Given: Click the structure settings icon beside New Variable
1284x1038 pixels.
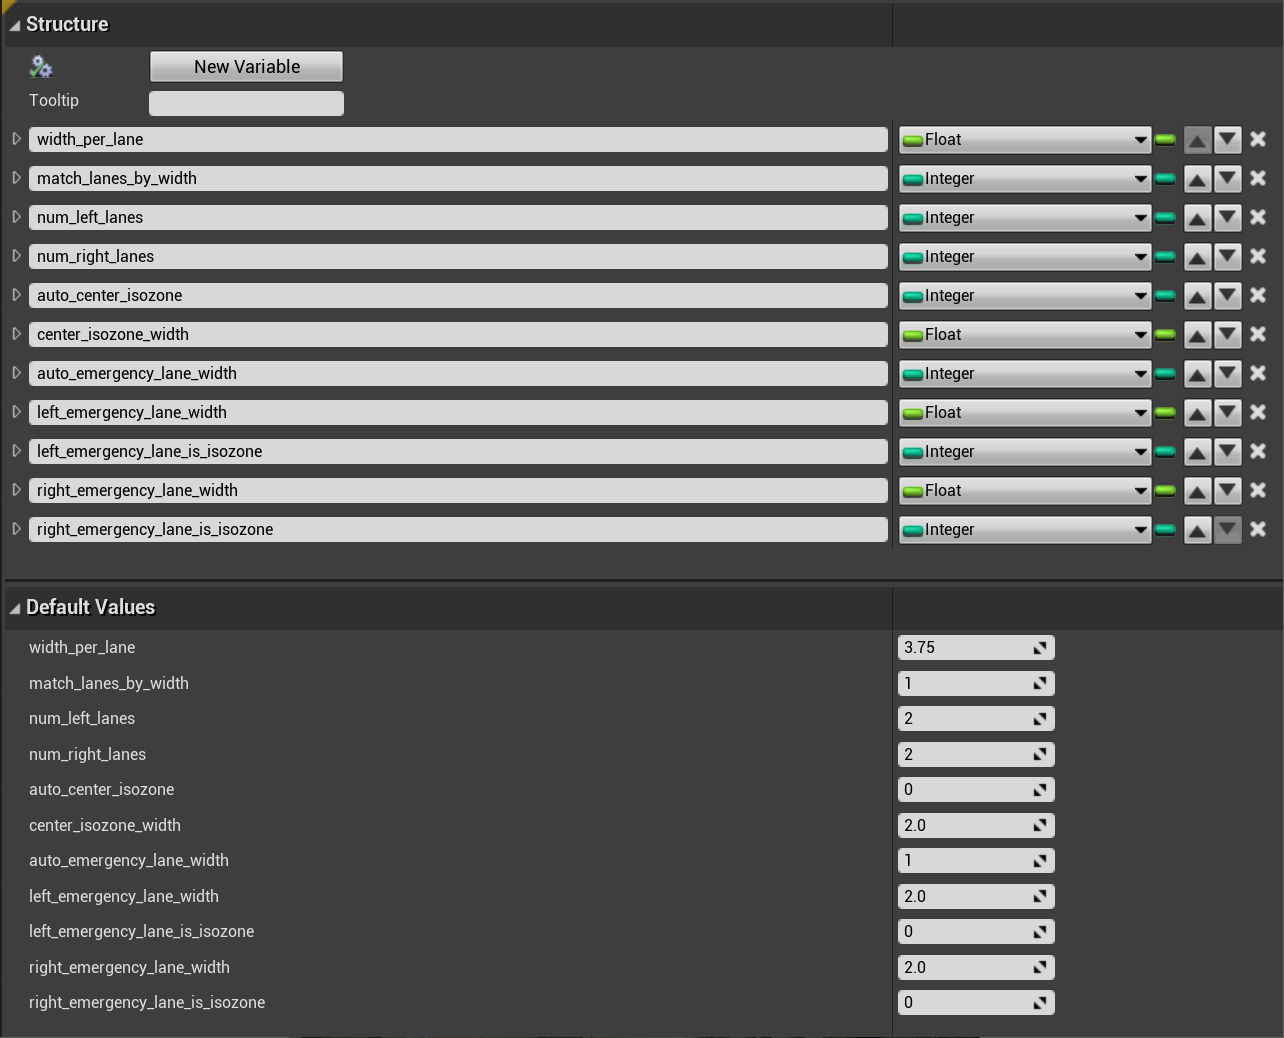Looking at the screenshot, I should [x=41, y=67].
